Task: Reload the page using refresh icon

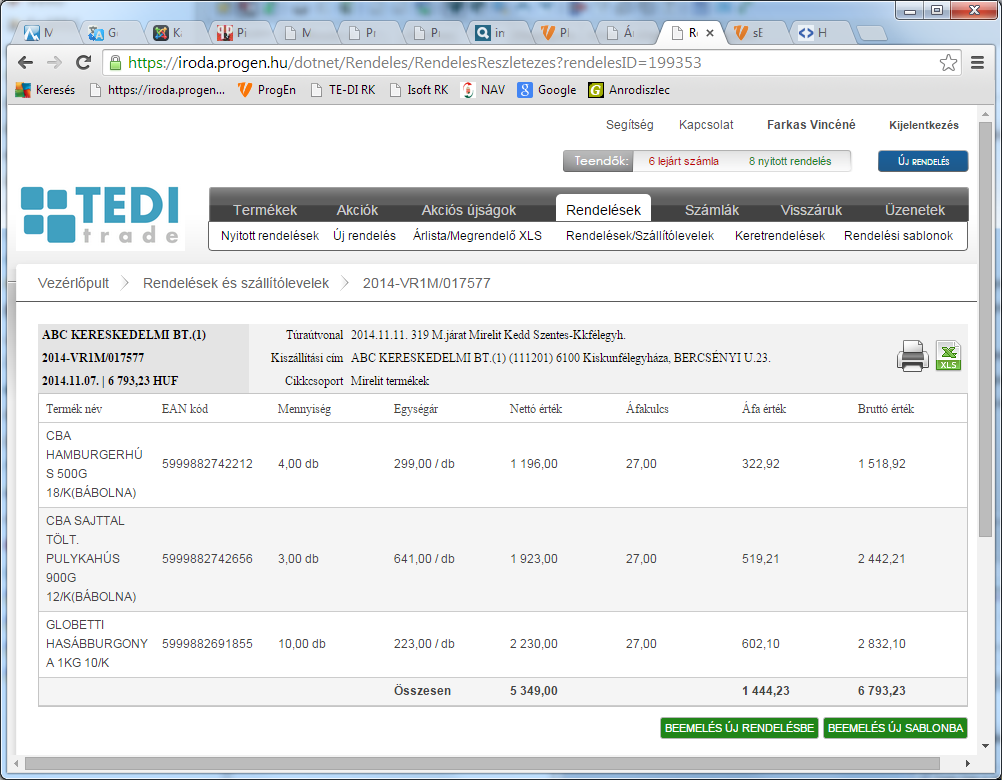Action: [x=84, y=63]
